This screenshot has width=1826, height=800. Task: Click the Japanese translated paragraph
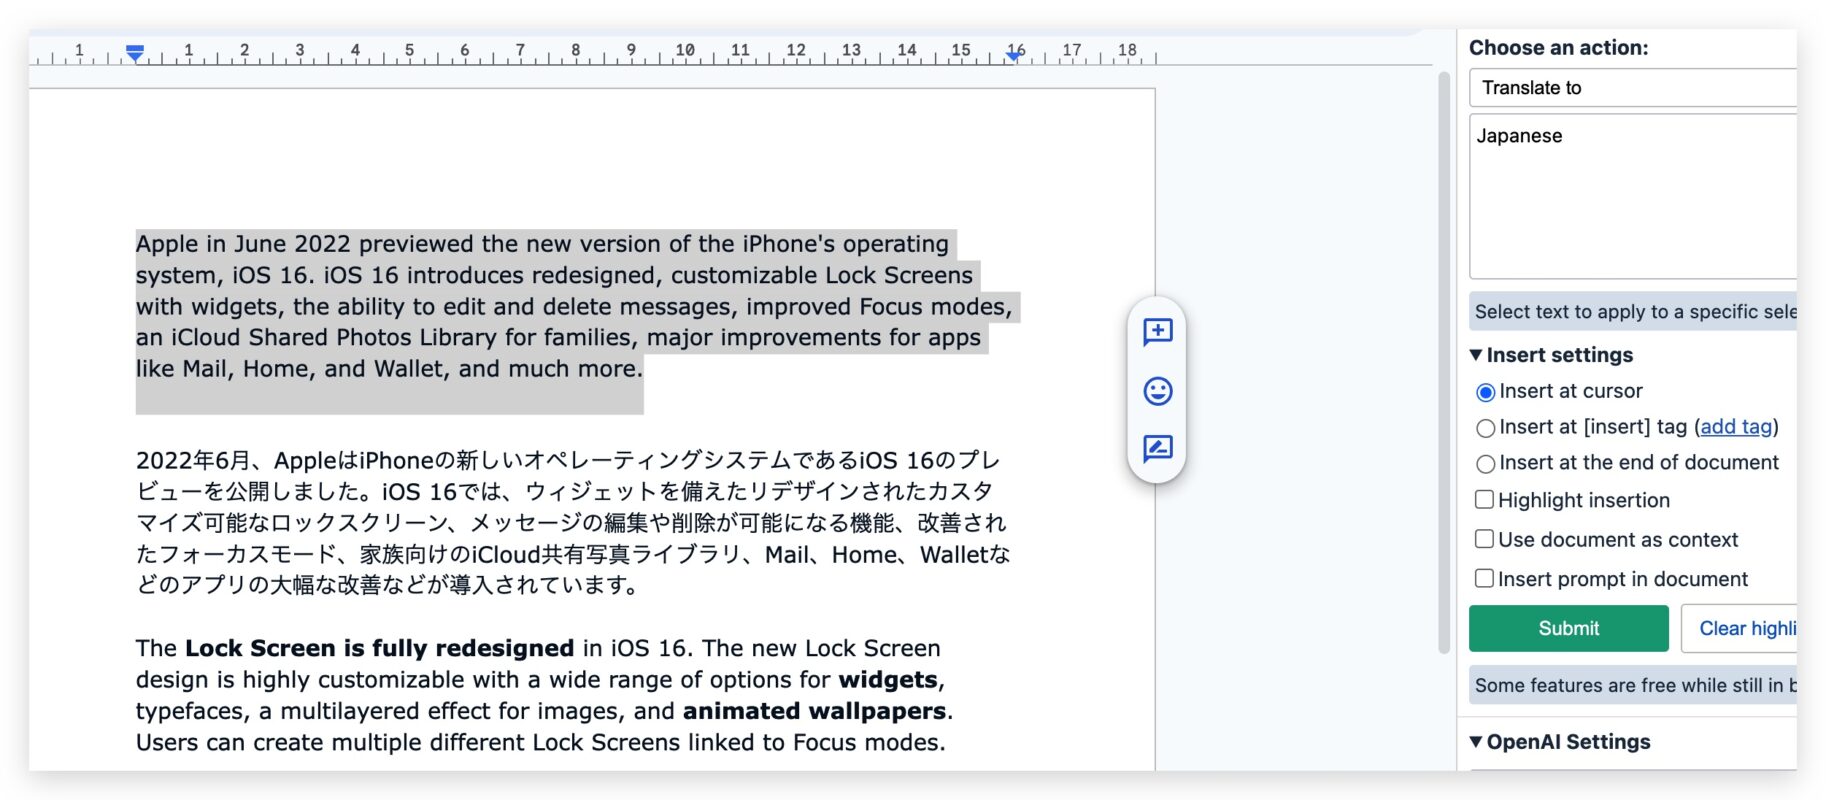click(x=574, y=522)
